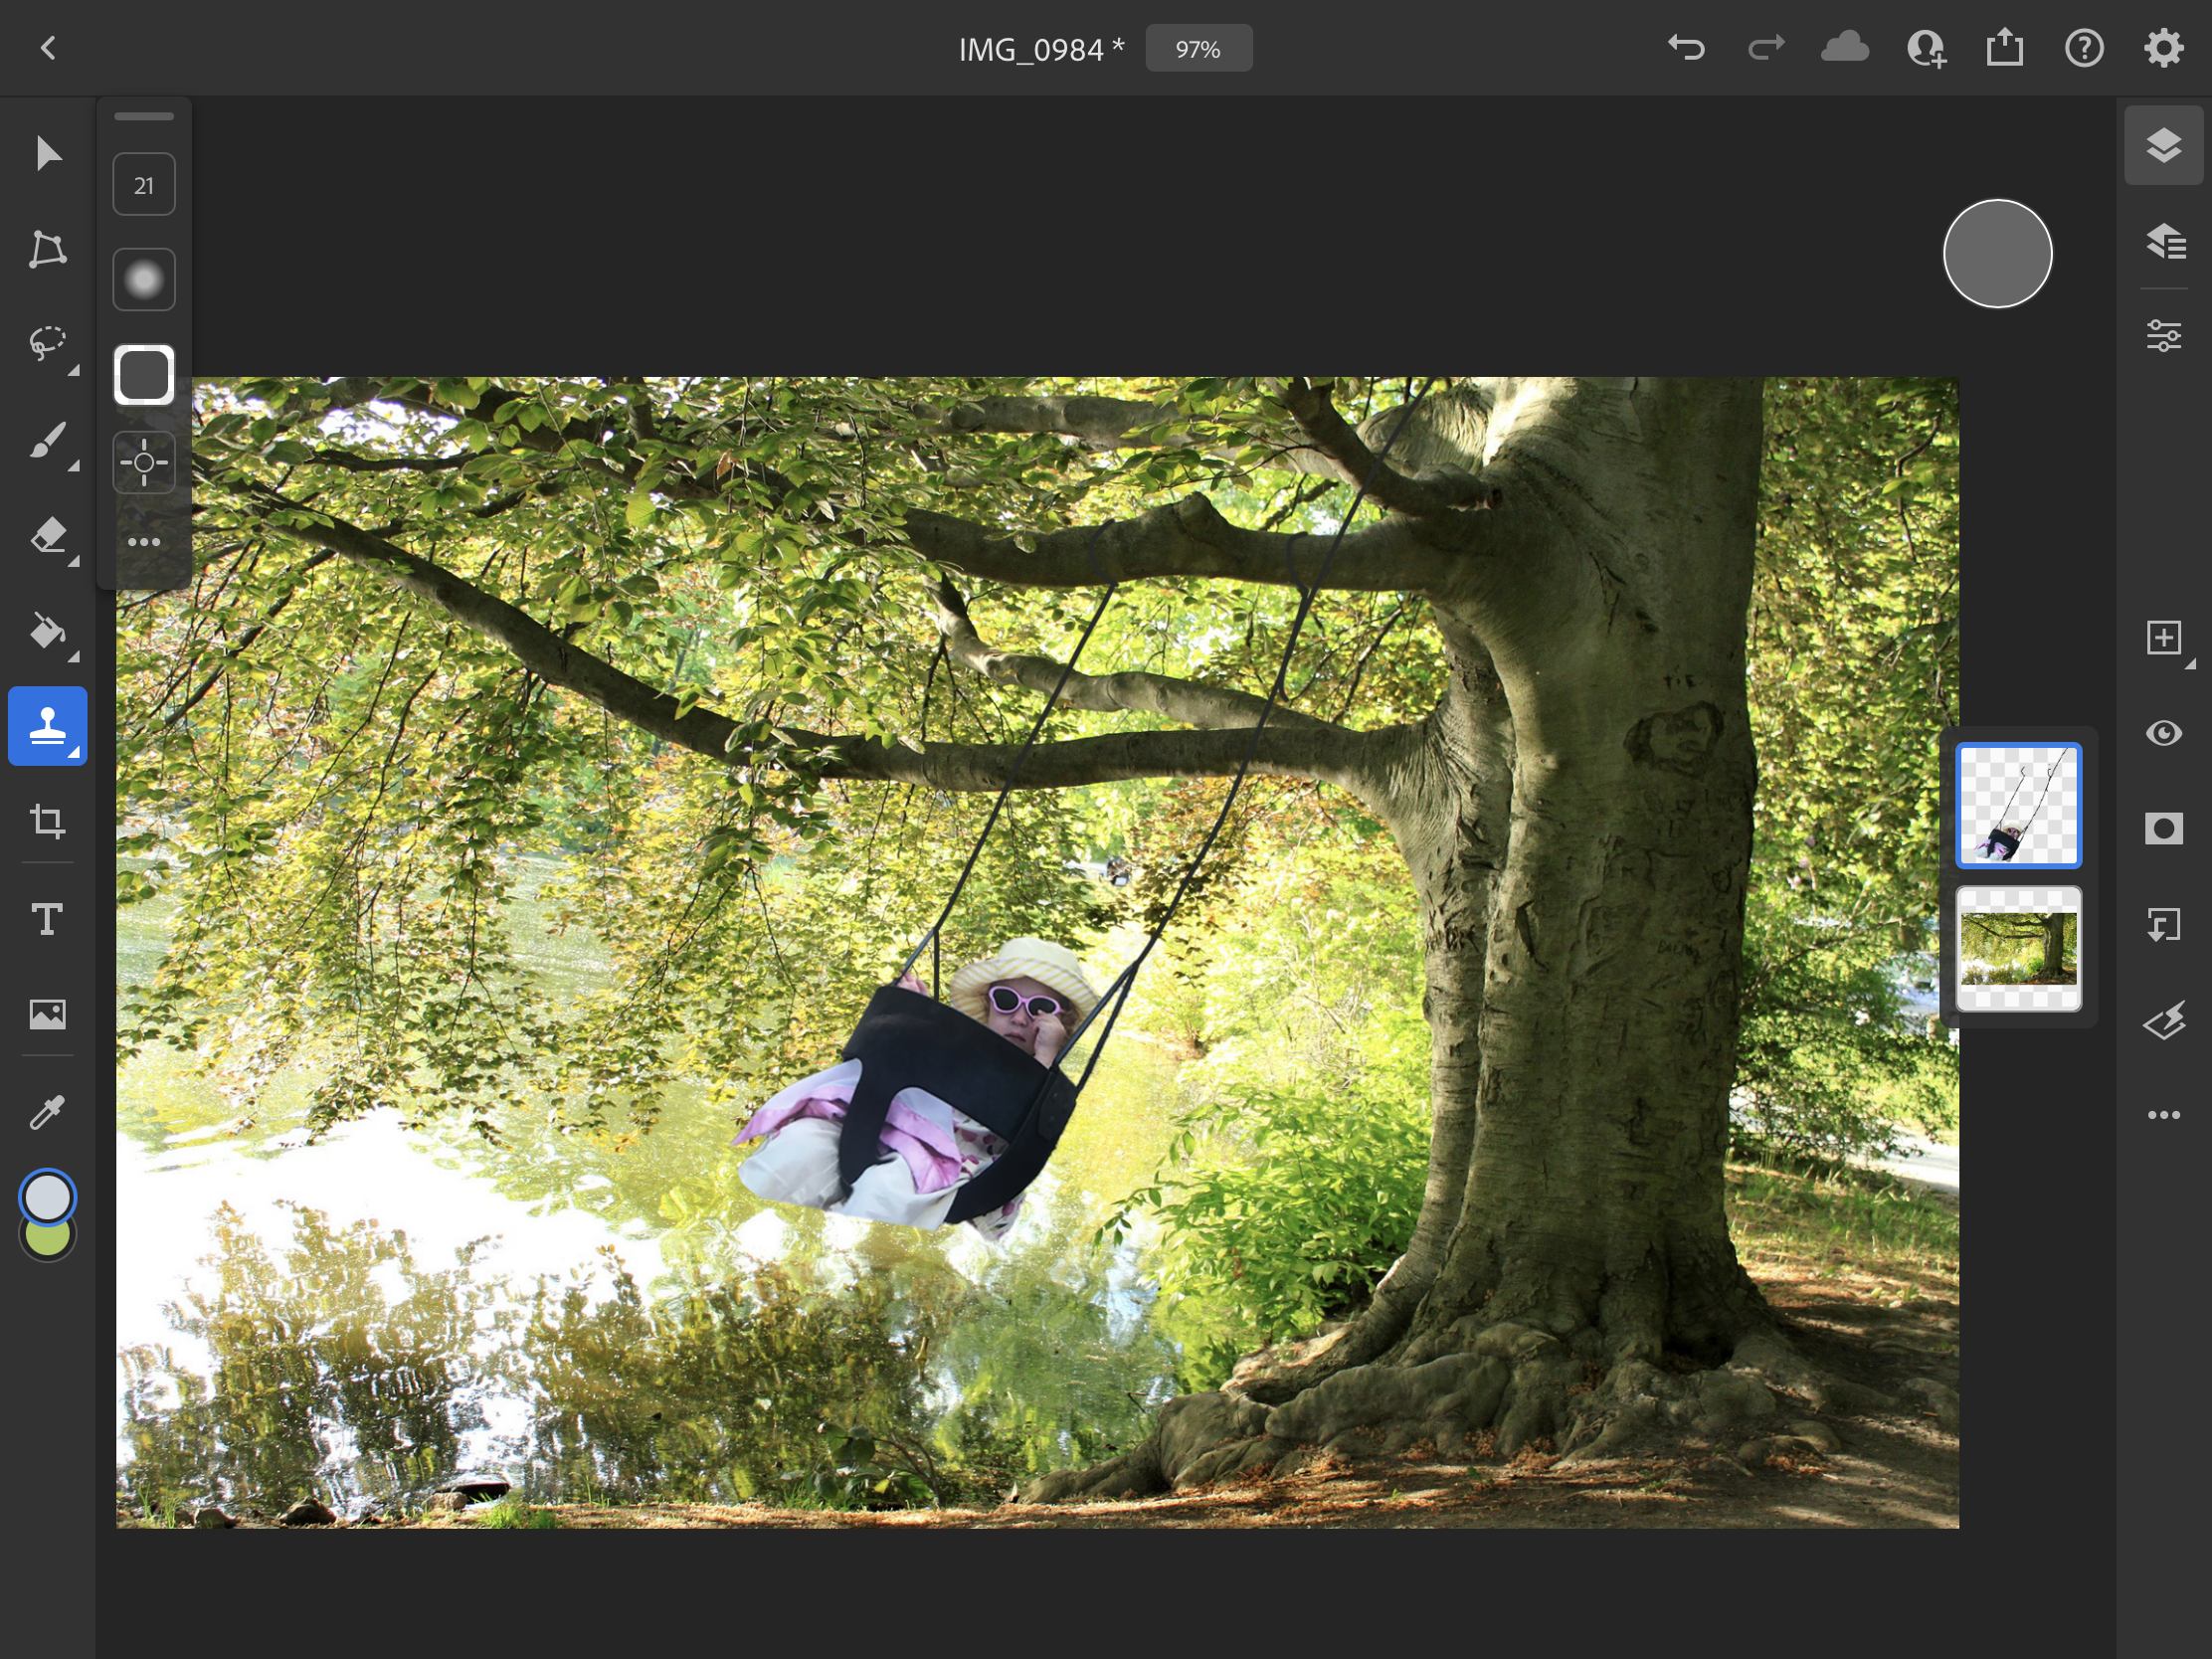Screen dimensions: 2212x1659
Task: Select the background tree layer thumbnail
Action: click(x=2018, y=948)
